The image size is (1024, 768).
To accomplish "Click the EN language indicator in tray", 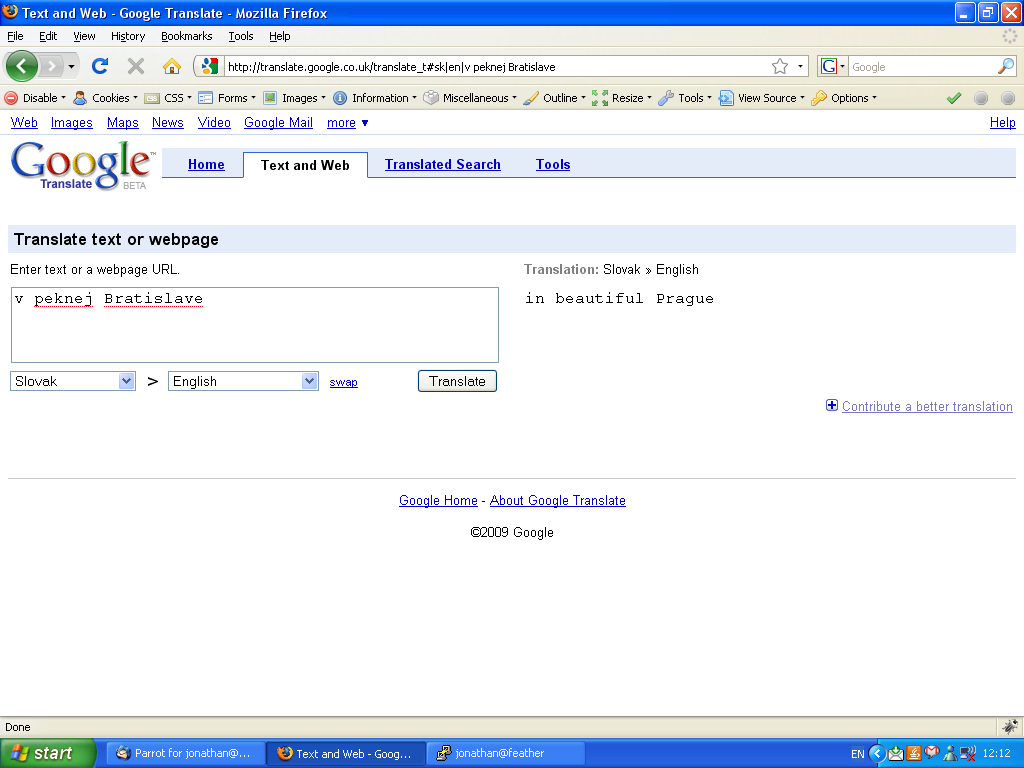I will pos(857,754).
